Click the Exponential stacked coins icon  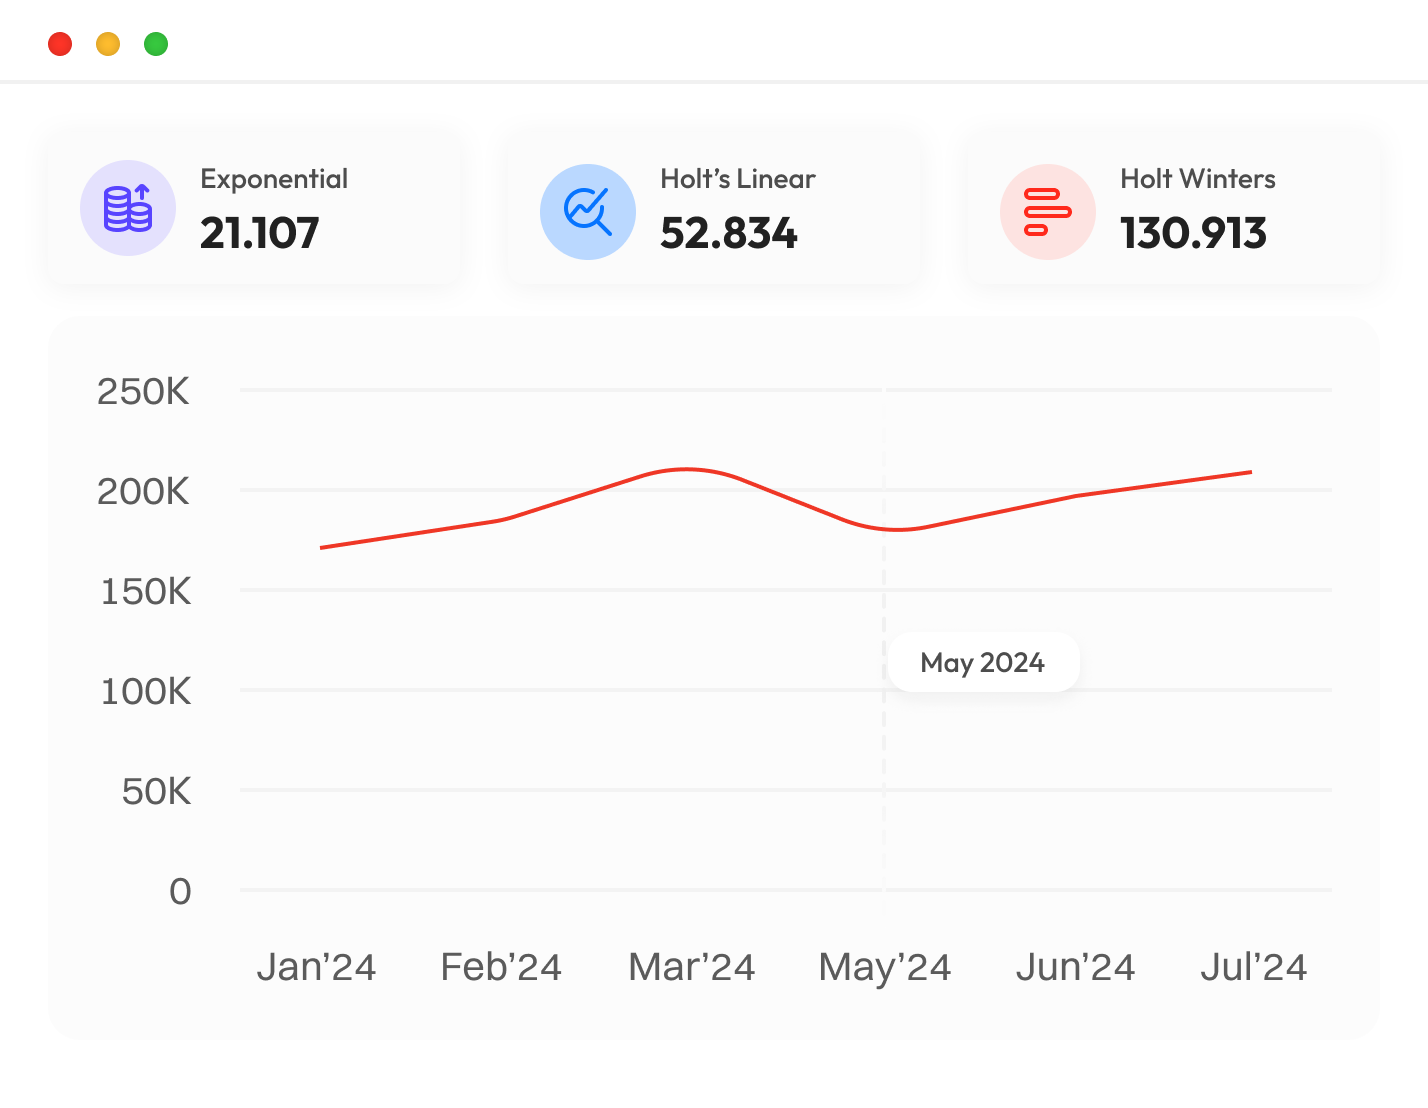coord(128,208)
